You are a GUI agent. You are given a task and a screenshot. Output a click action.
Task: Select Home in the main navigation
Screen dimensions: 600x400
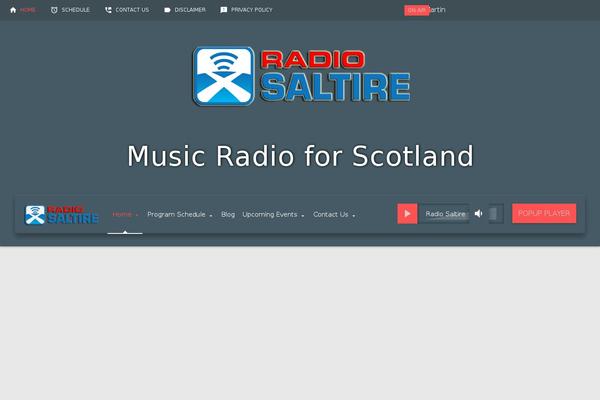[x=122, y=214]
